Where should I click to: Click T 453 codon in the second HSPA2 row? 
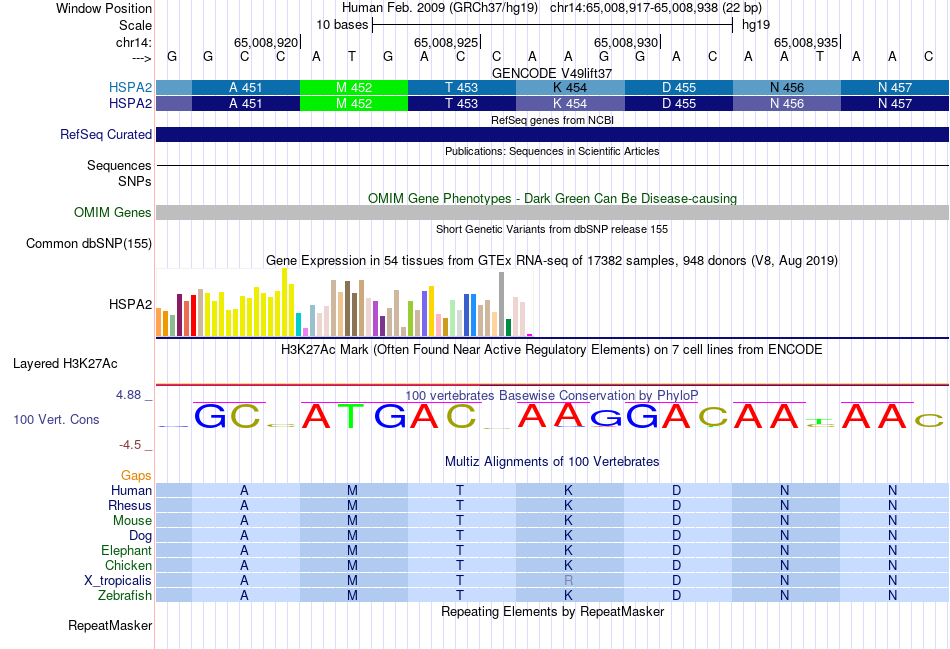(462, 104)
